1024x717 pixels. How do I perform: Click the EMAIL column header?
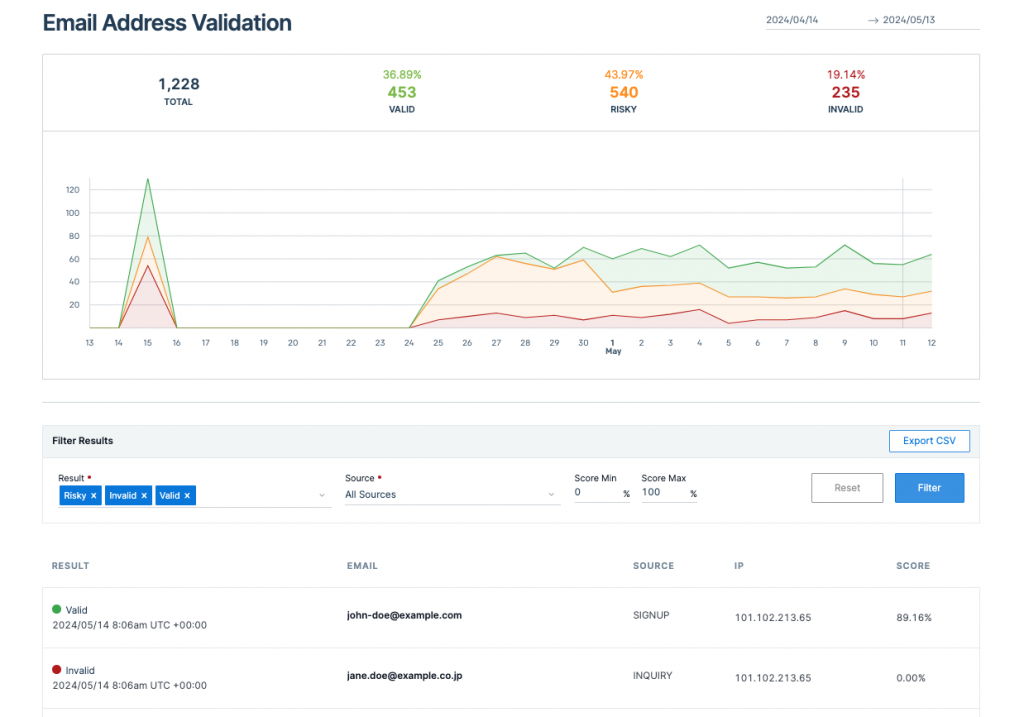pos(362,565)
